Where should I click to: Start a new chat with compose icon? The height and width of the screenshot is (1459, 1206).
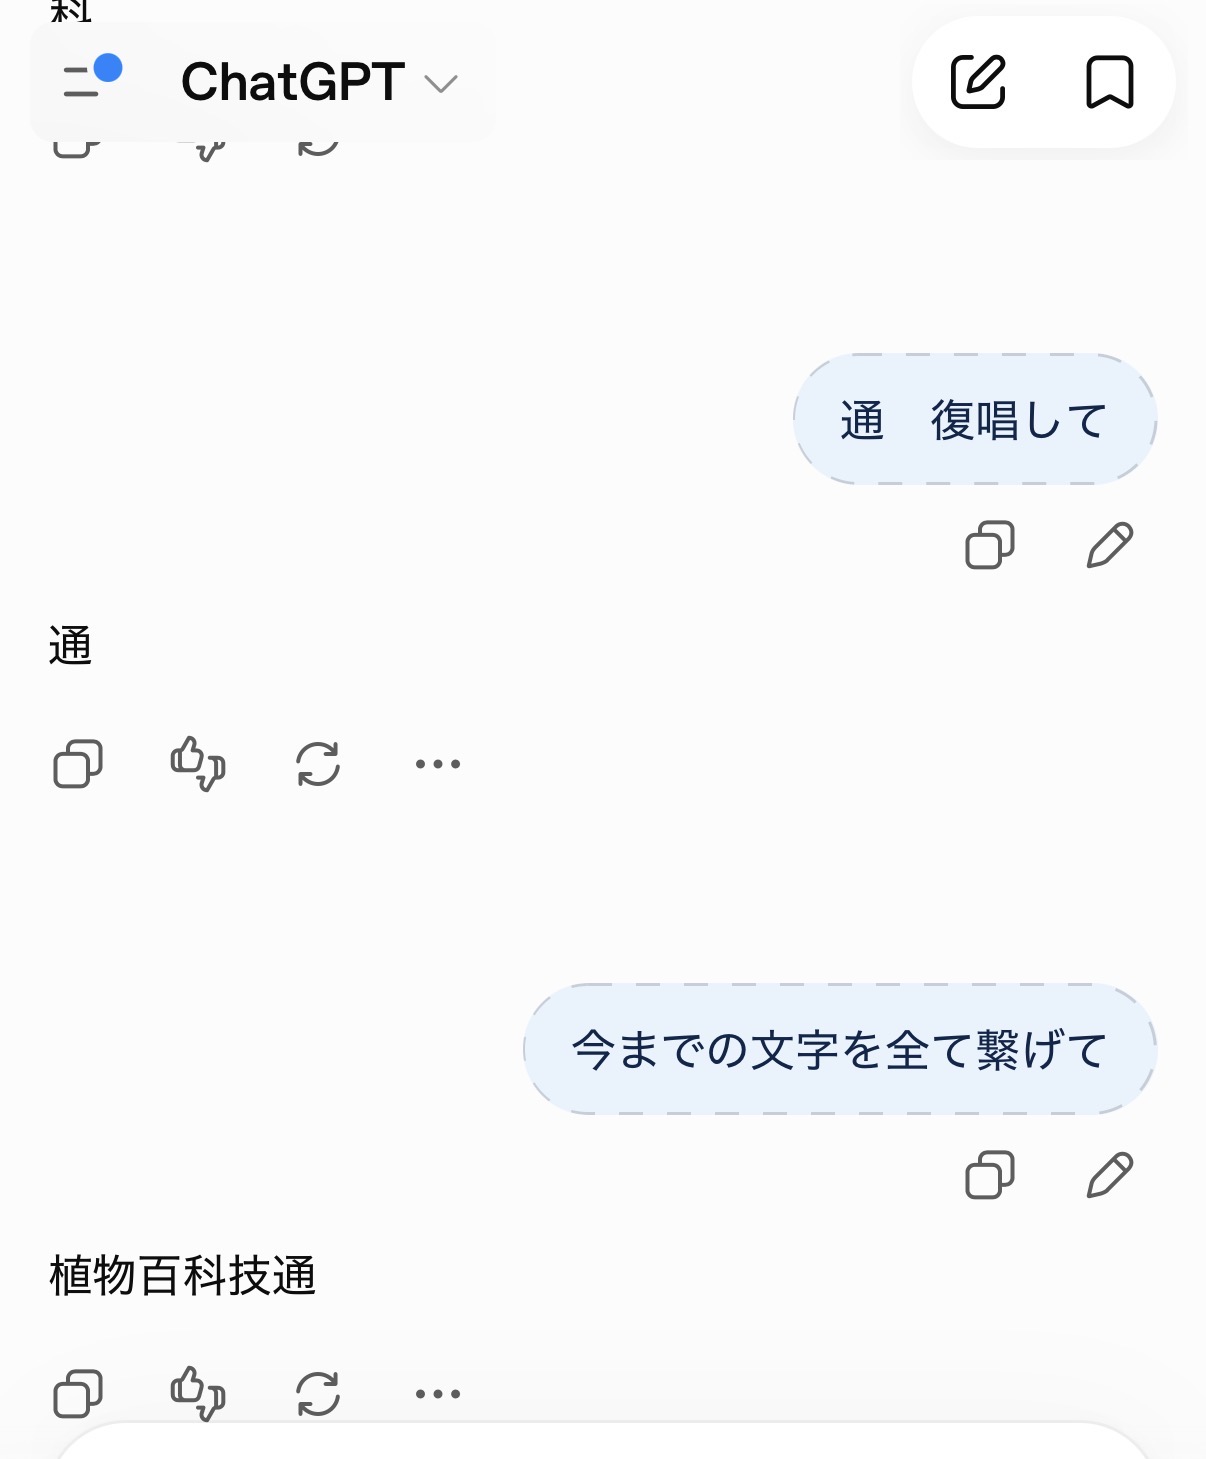click(x=978, y=82)
